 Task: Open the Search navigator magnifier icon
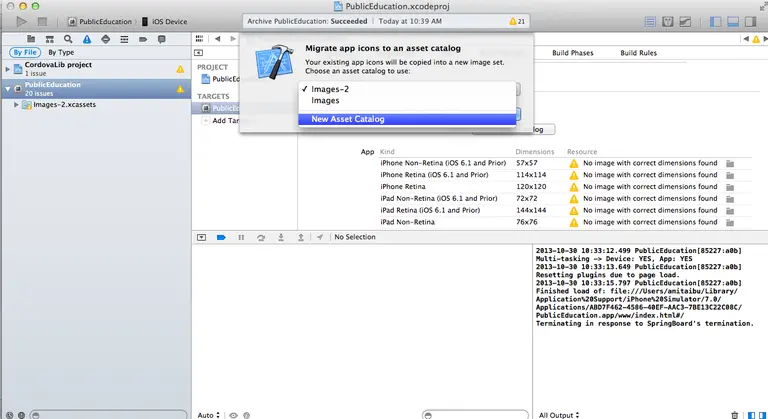tap(68, 39)
